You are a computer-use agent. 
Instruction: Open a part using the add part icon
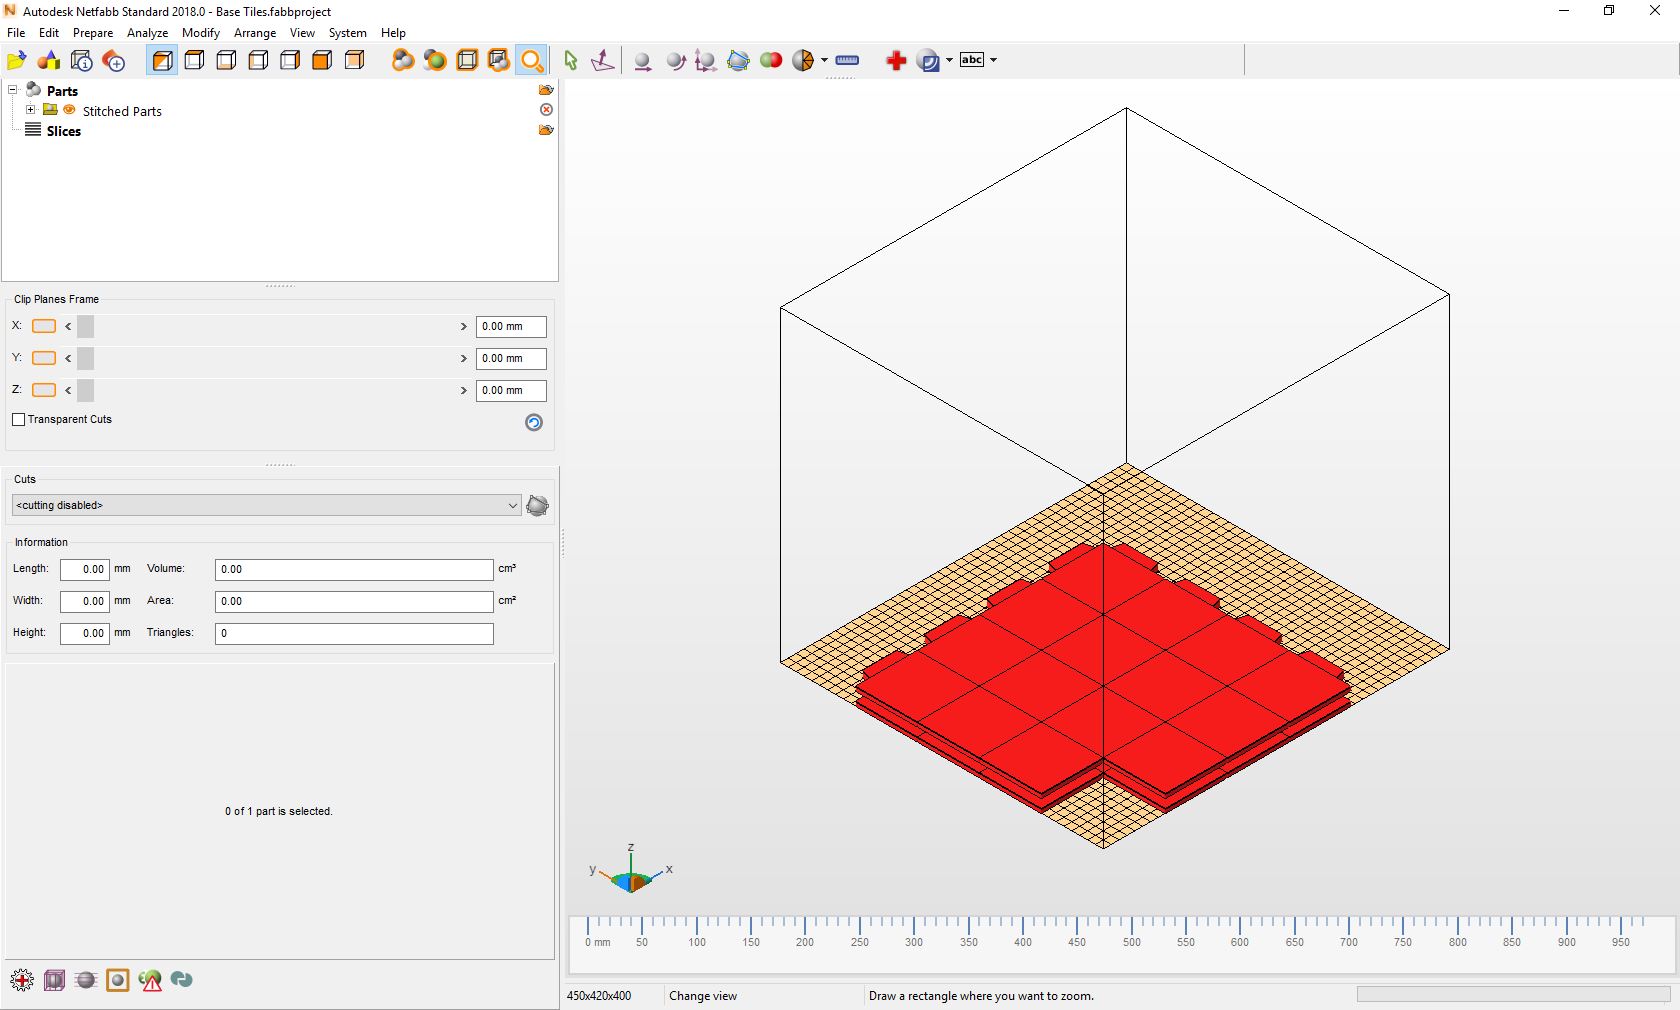(x=49, y=60)
